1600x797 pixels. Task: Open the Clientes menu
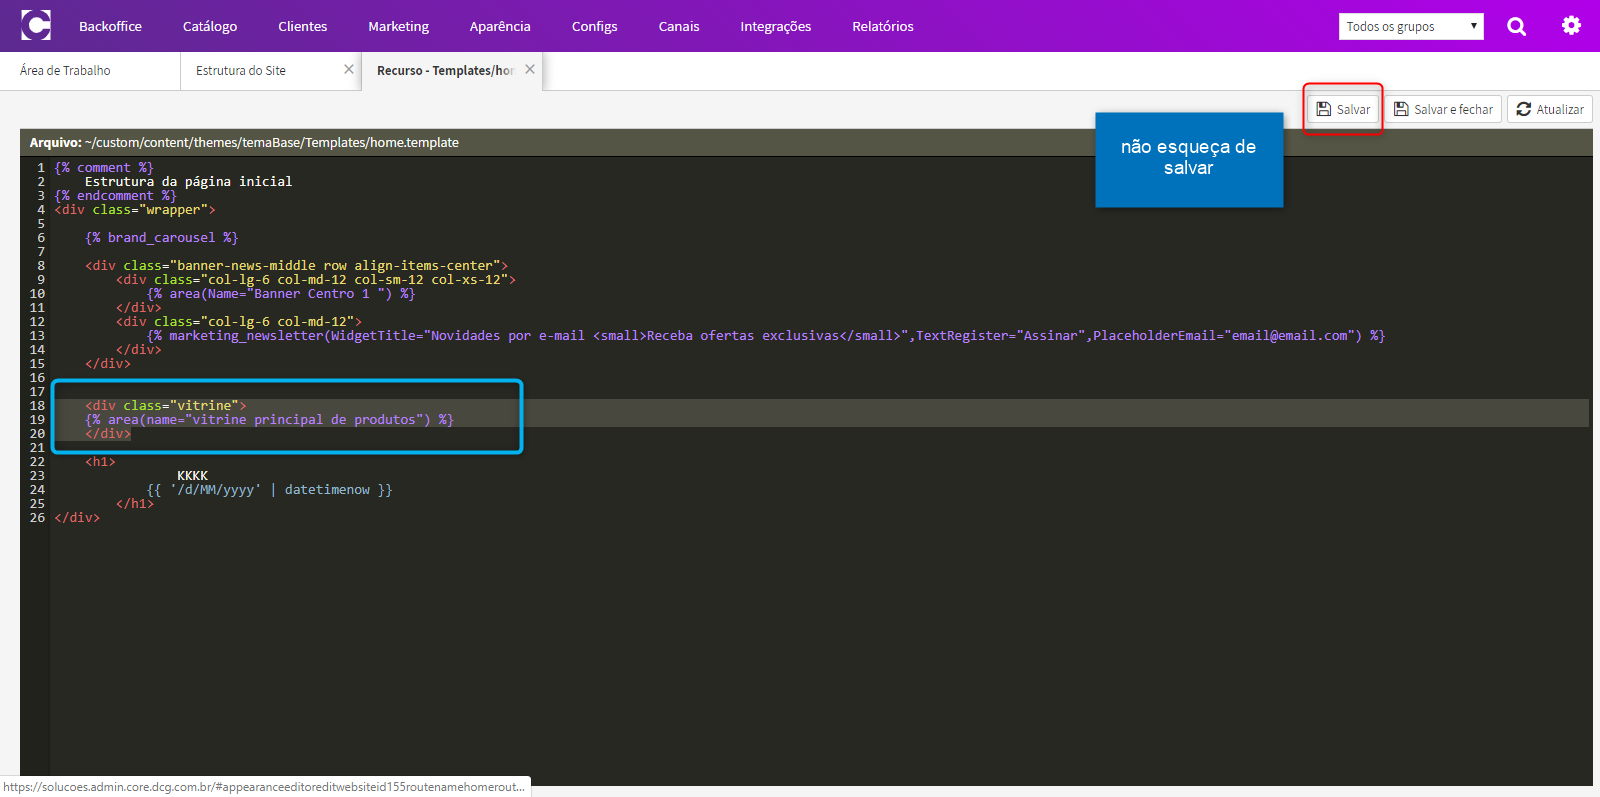pos(303,26)
